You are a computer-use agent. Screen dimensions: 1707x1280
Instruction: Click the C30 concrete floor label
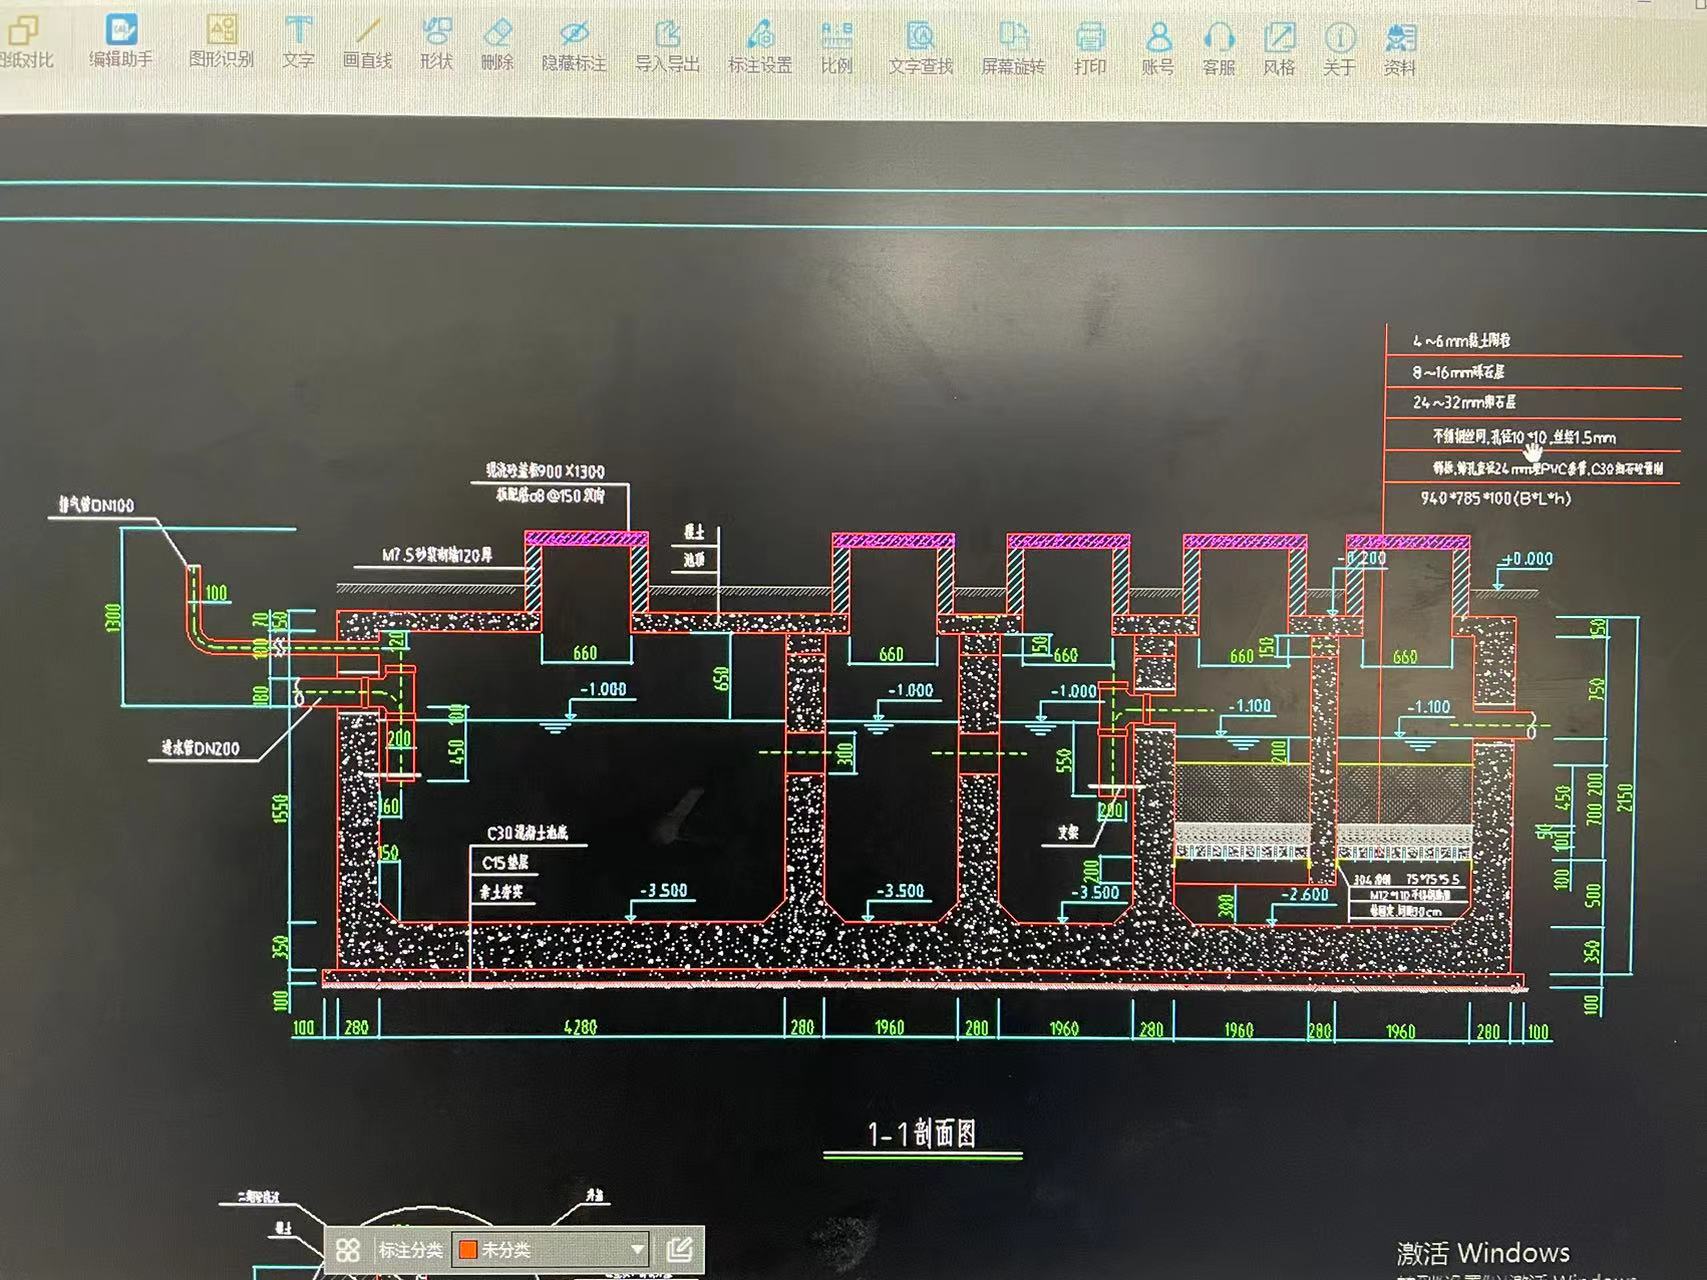[528, 833]
